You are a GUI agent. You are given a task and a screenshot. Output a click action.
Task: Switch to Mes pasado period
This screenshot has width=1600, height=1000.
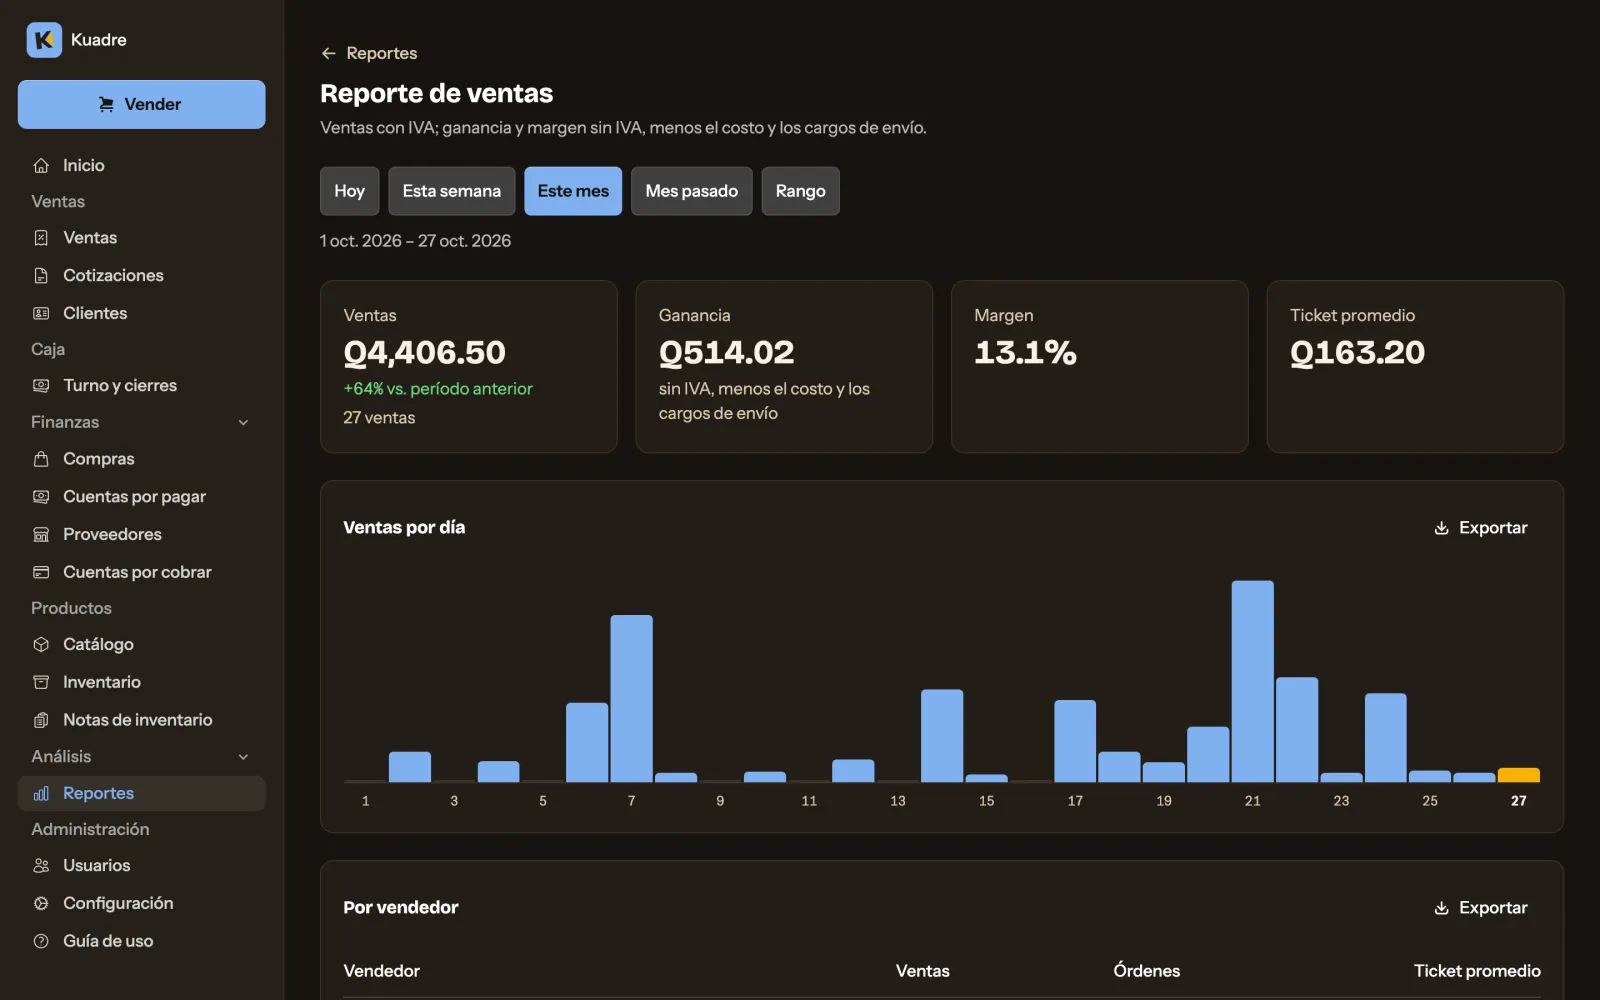pos(692,191)
